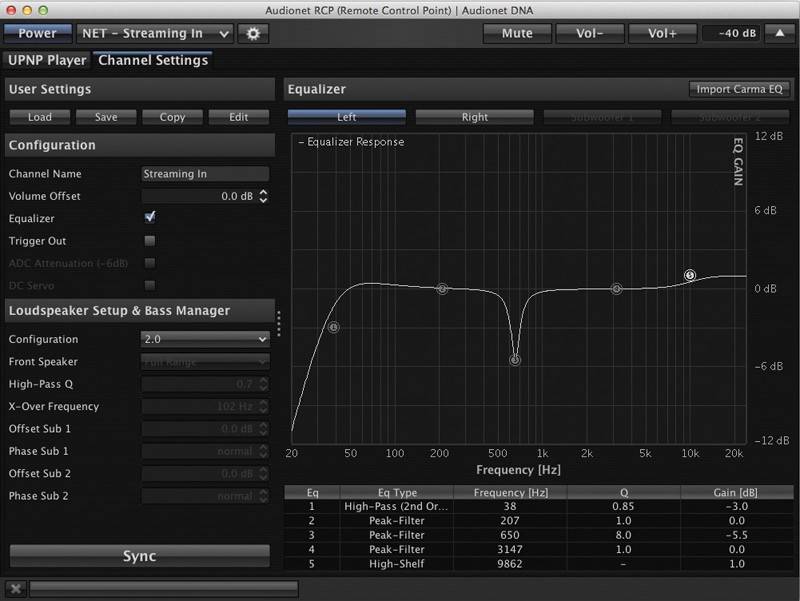Select the High-Pass (2nd Or... row
Viewport: 800px width, 601px height.
tap(539, 507)
